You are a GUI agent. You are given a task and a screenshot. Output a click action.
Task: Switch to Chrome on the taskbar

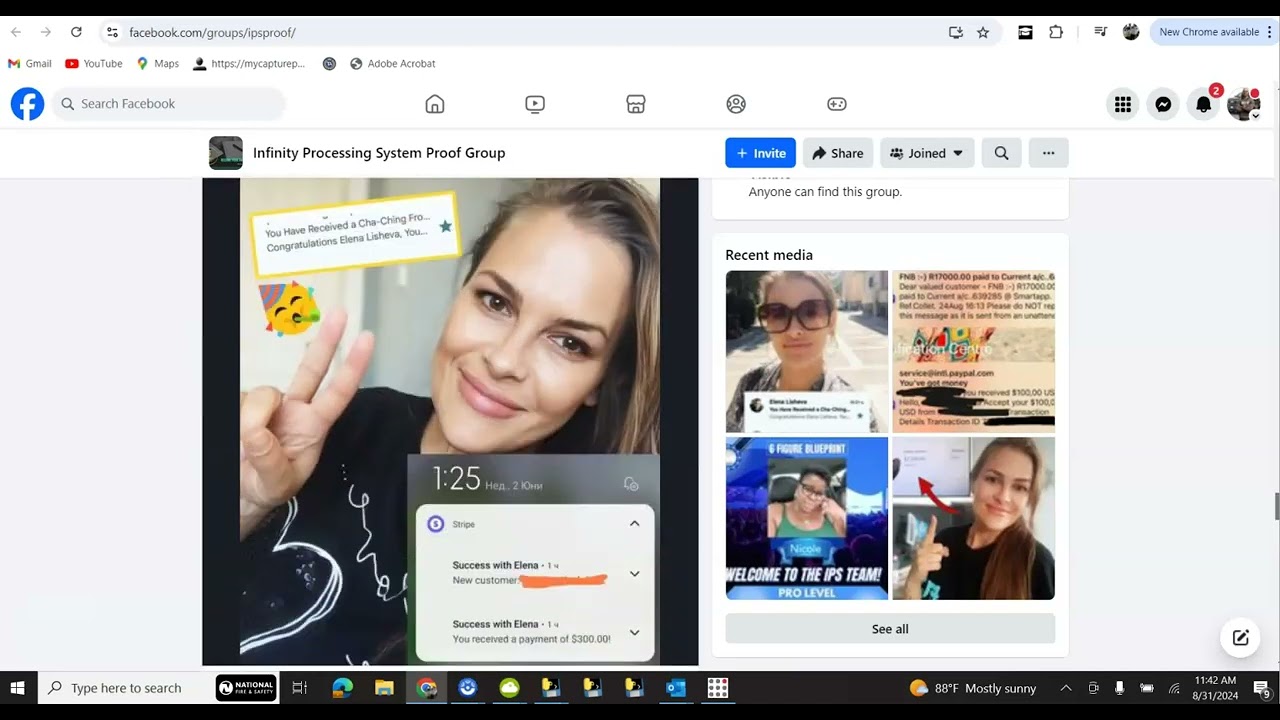click(427, 688)
